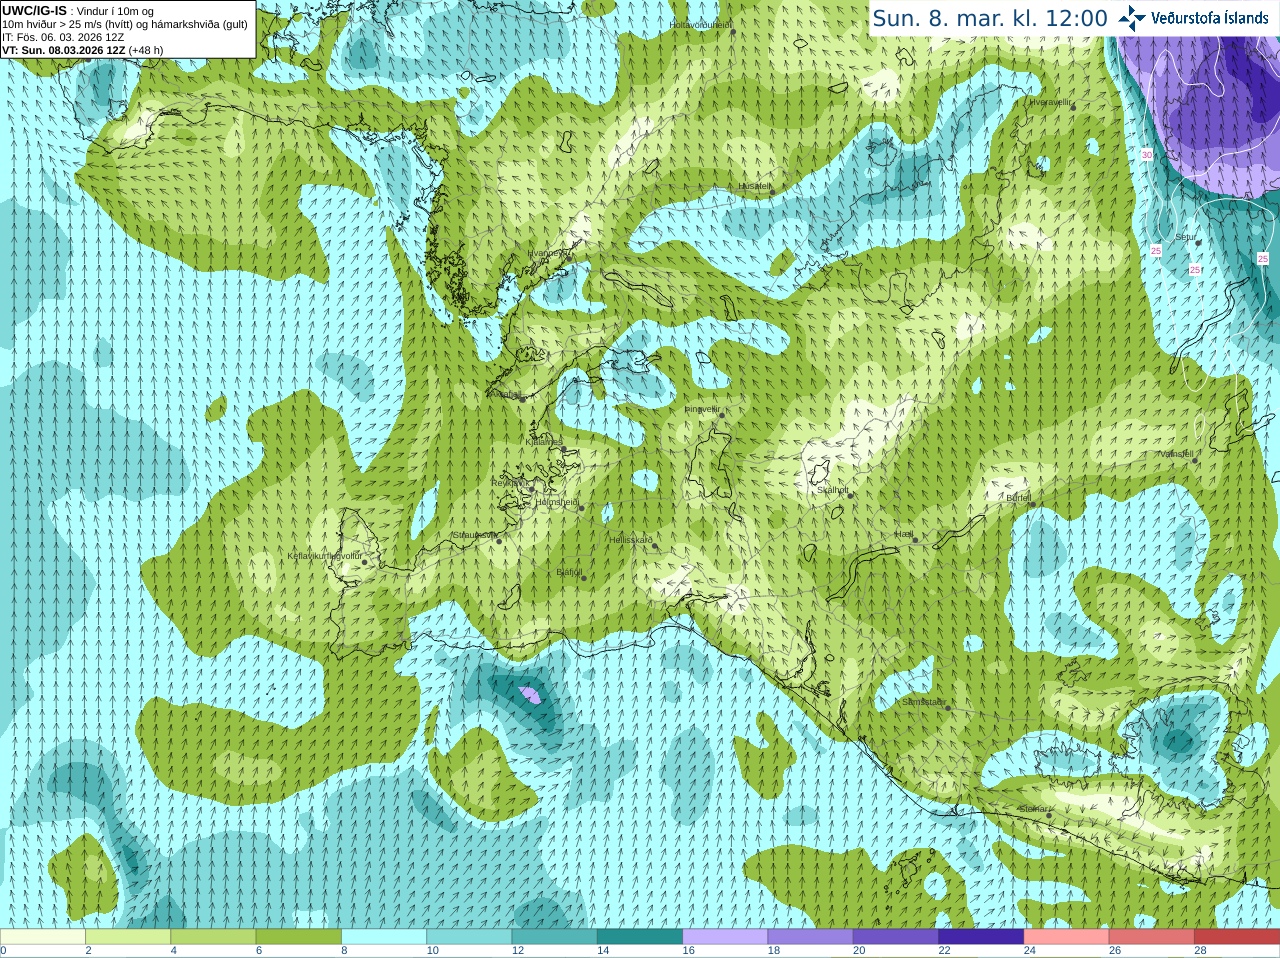The image size is (1280, 958).
Task: Click the above 28 m/s red legend swatch
Action: point(1237,937)
